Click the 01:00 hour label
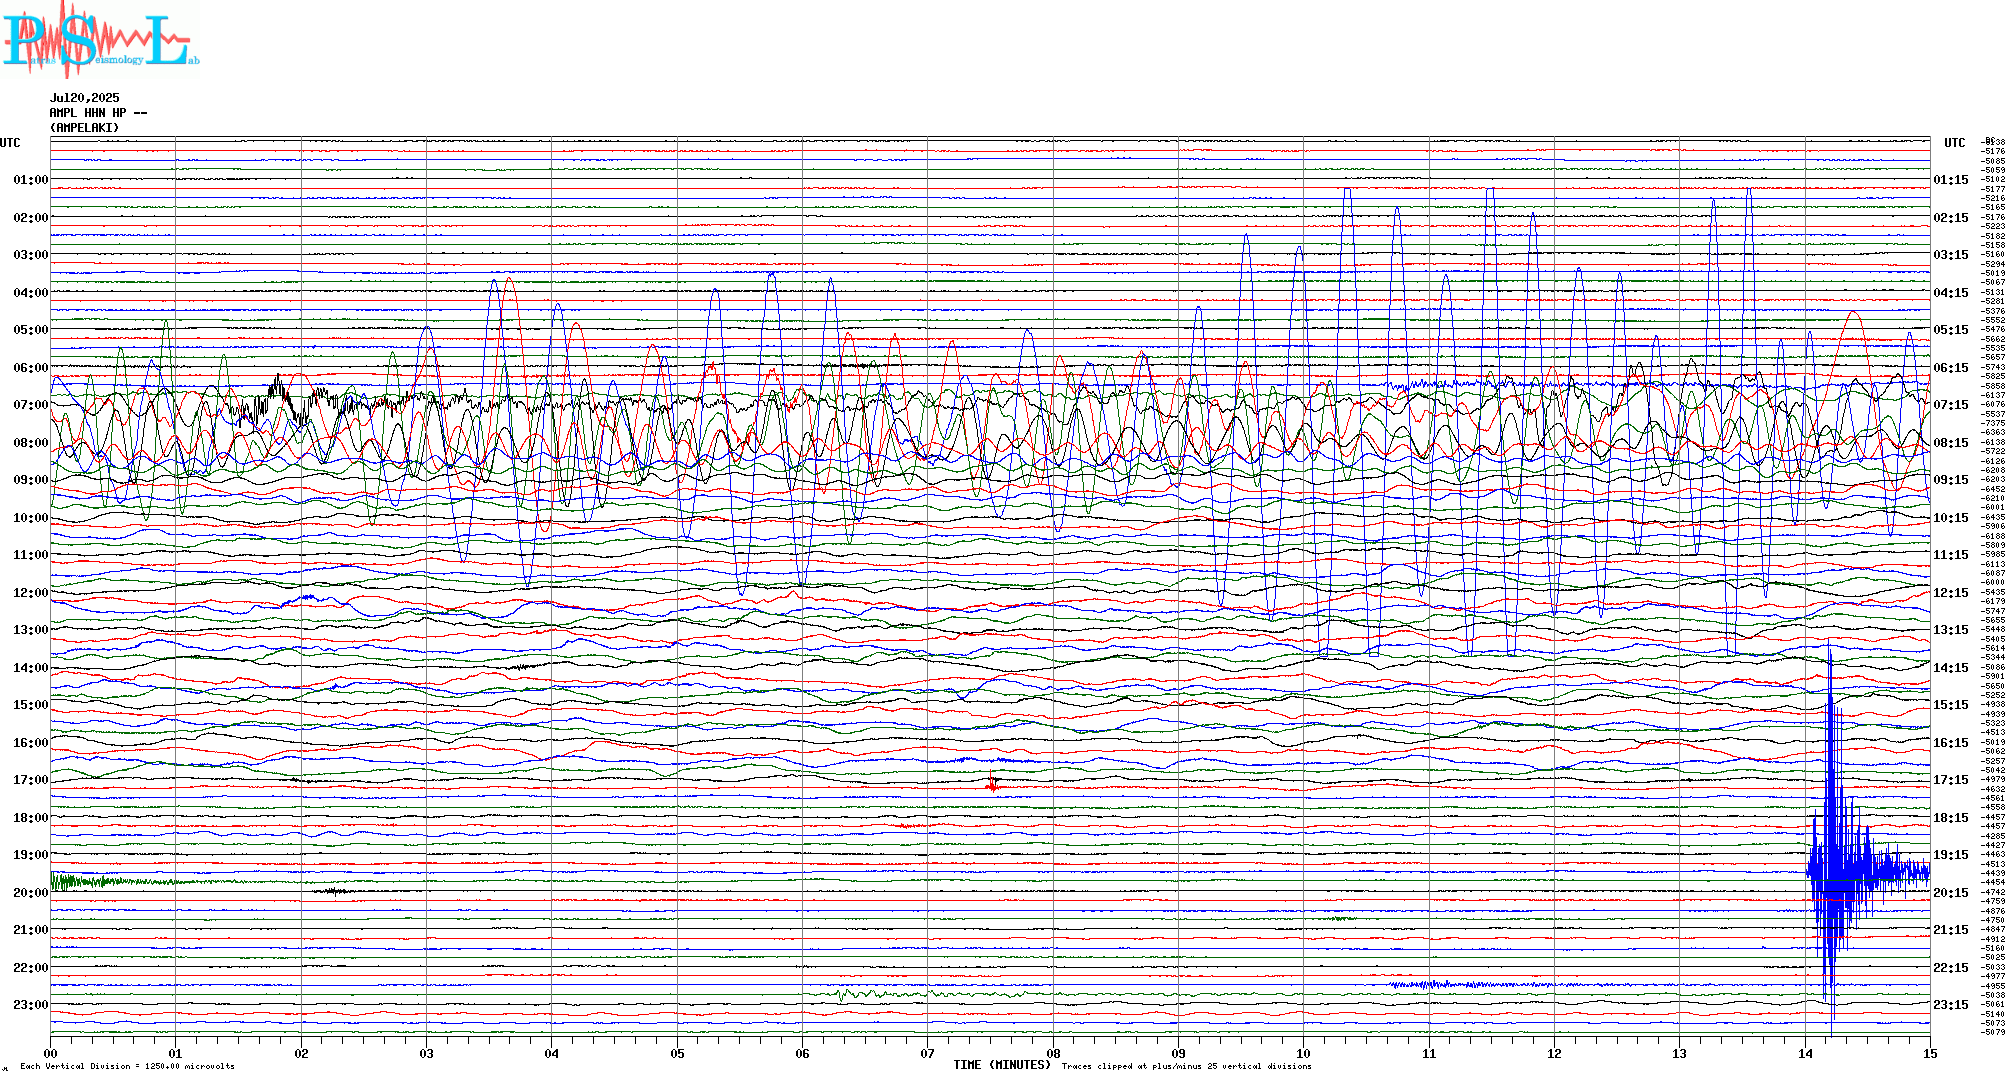 tap(31, 180)
